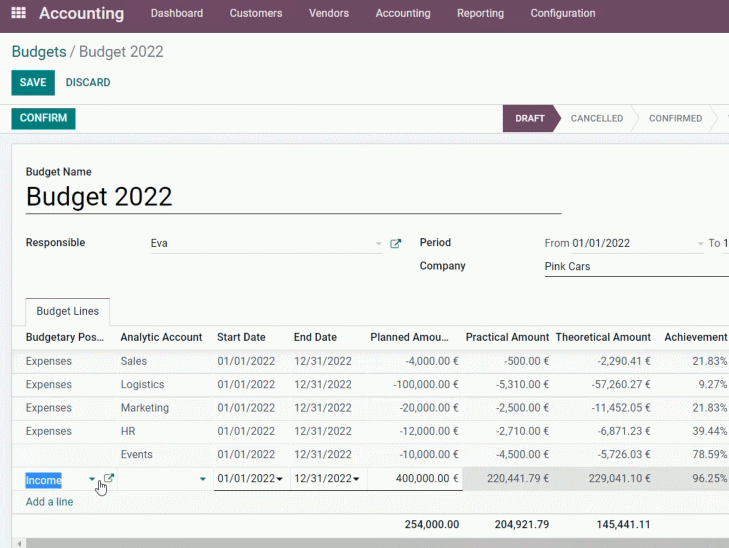Expand the Period From date dropdown
This screenshot has width=729, height=548.
click(x=700, y=244)
